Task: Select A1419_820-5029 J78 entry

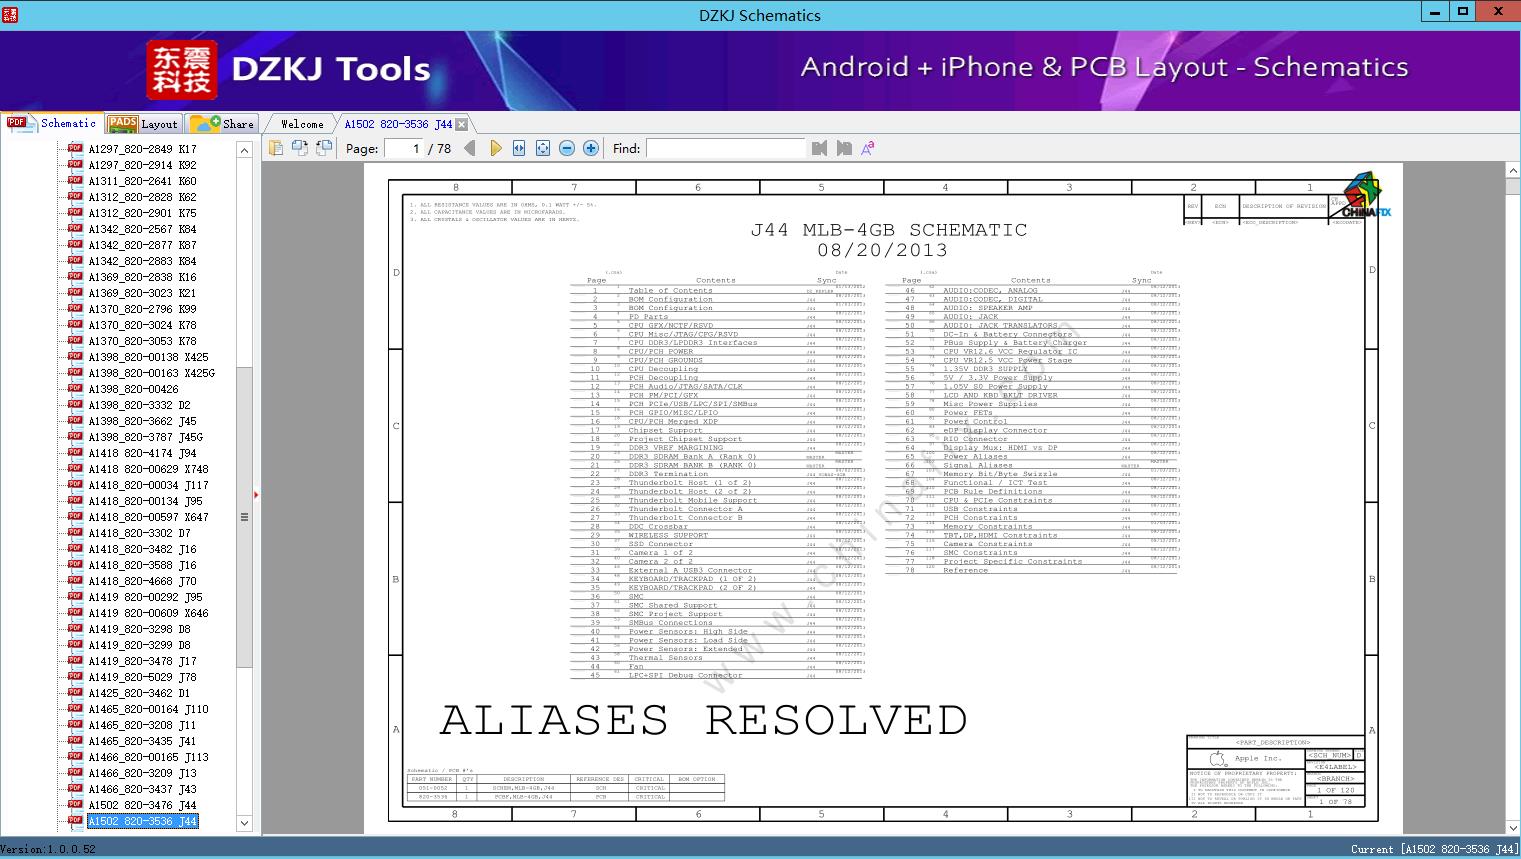Action: point(142,677)
